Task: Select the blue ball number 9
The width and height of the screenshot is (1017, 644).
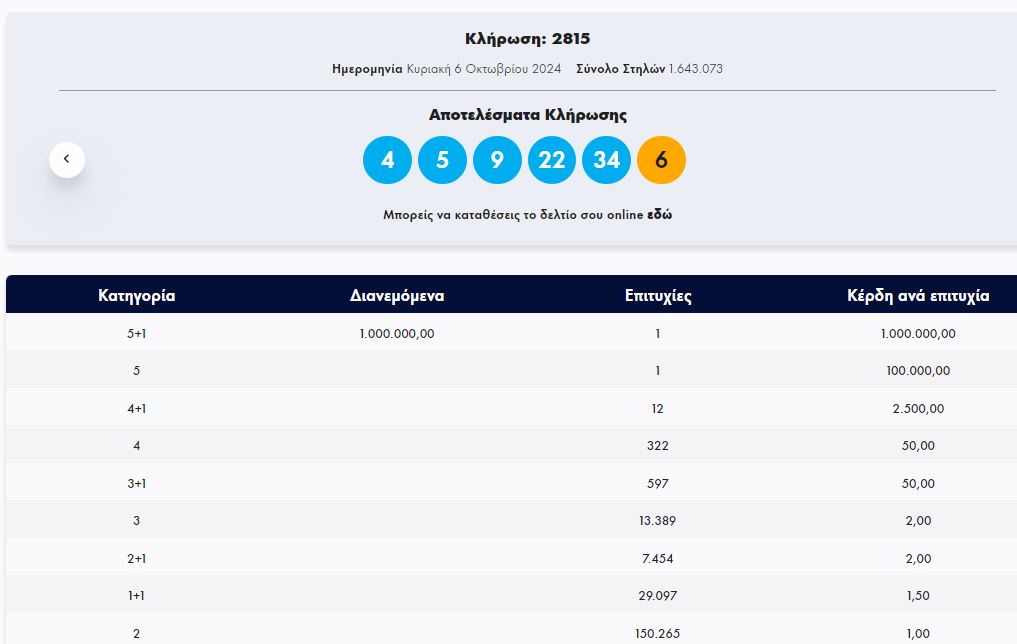Action: click(x=497, y=160)
